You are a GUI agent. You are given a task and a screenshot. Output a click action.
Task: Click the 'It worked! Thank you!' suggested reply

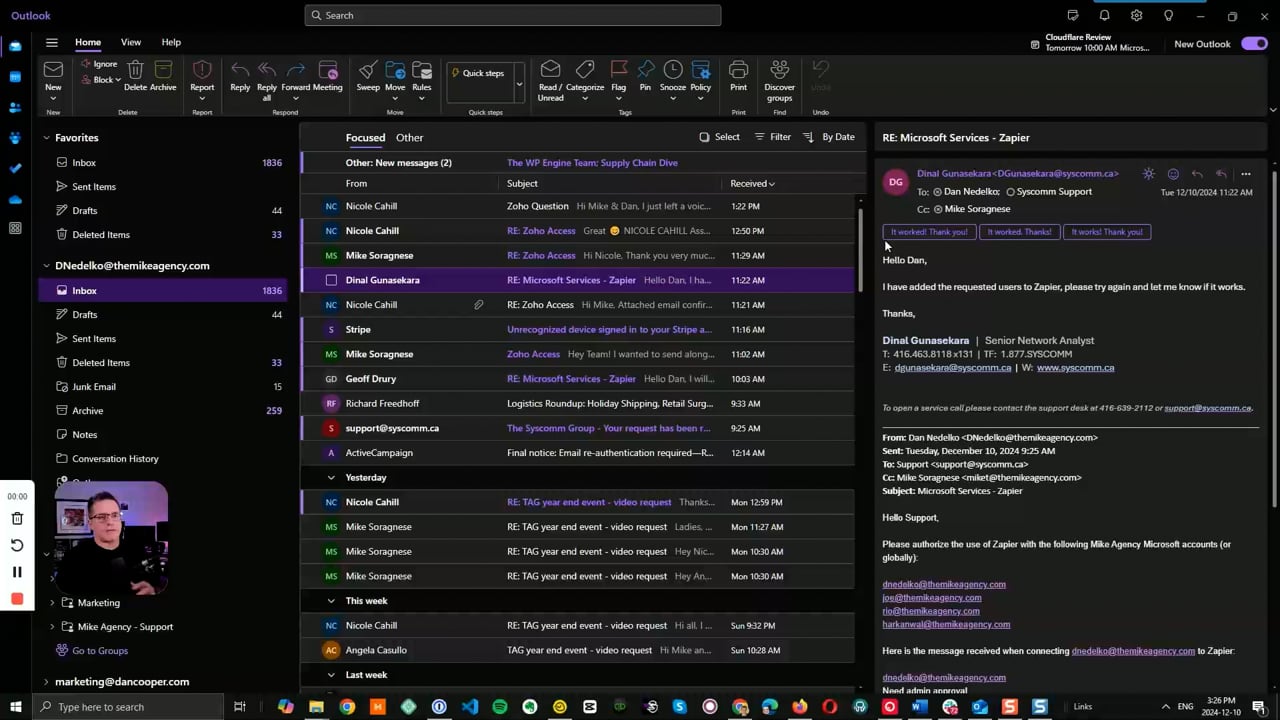click(929, 232)
